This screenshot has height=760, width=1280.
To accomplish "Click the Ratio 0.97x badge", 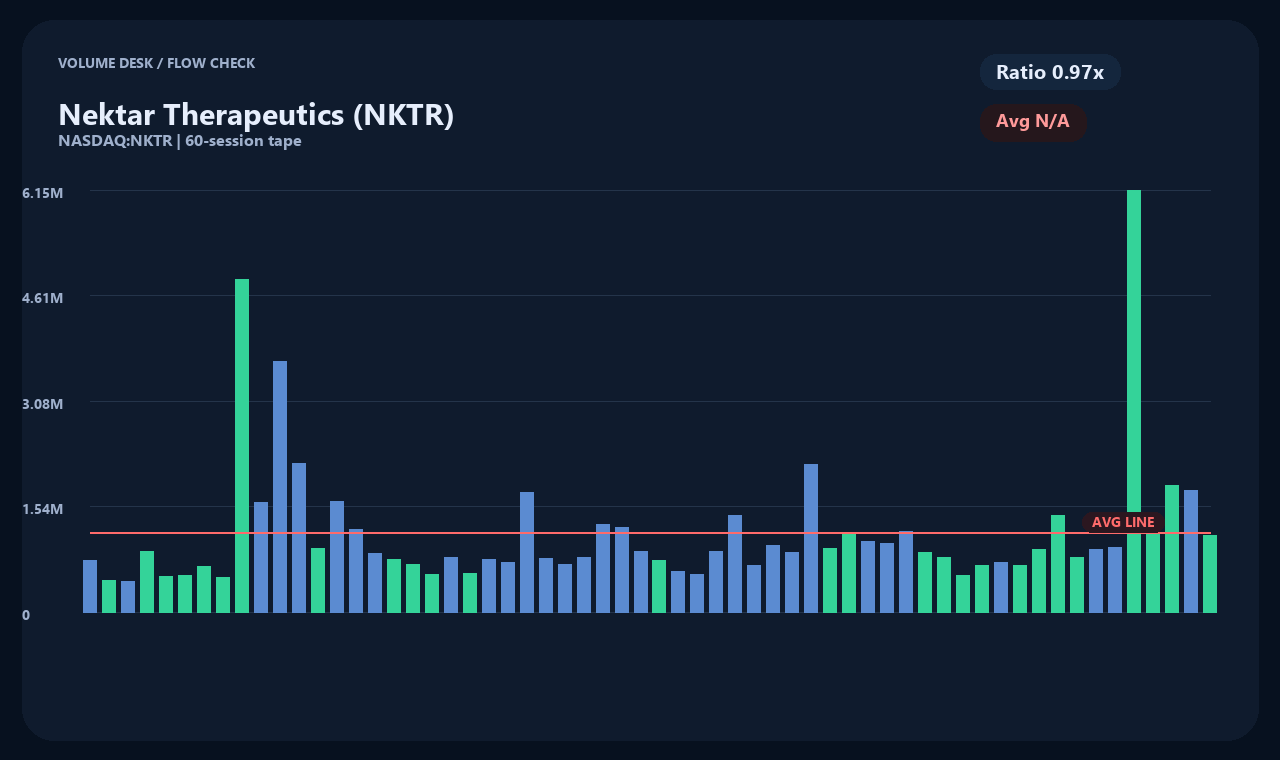I will 1050,72.
